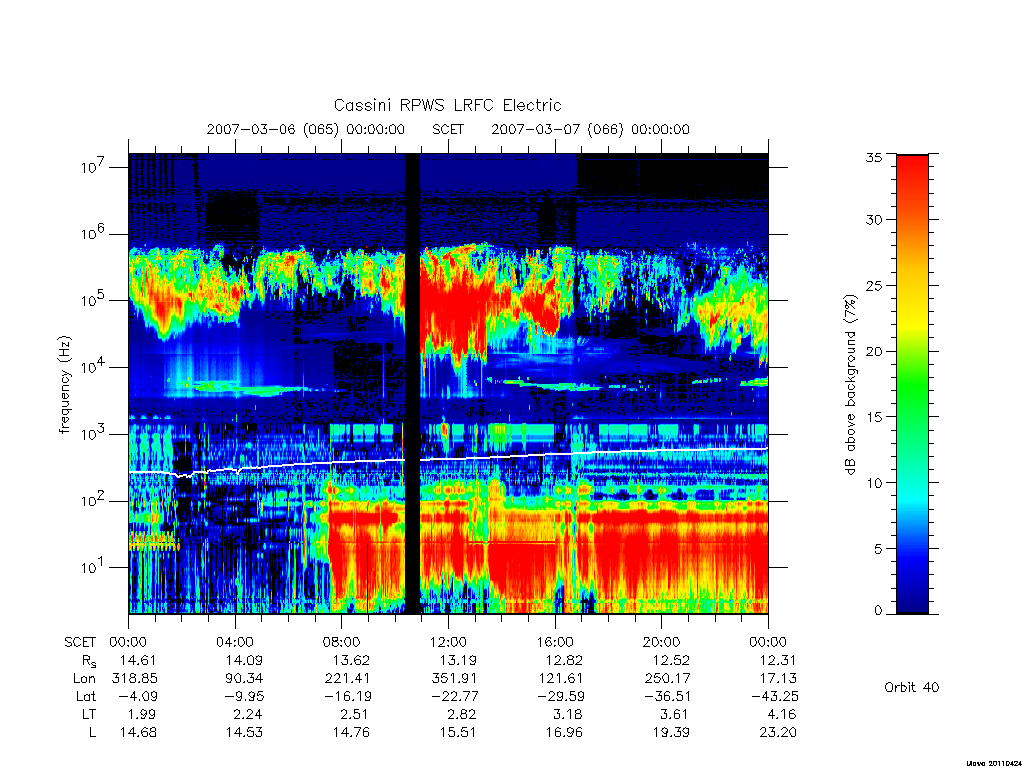Click the colorbar tick label 20
This screenshot has height=768, width=1024.
(x=874, y=351)
